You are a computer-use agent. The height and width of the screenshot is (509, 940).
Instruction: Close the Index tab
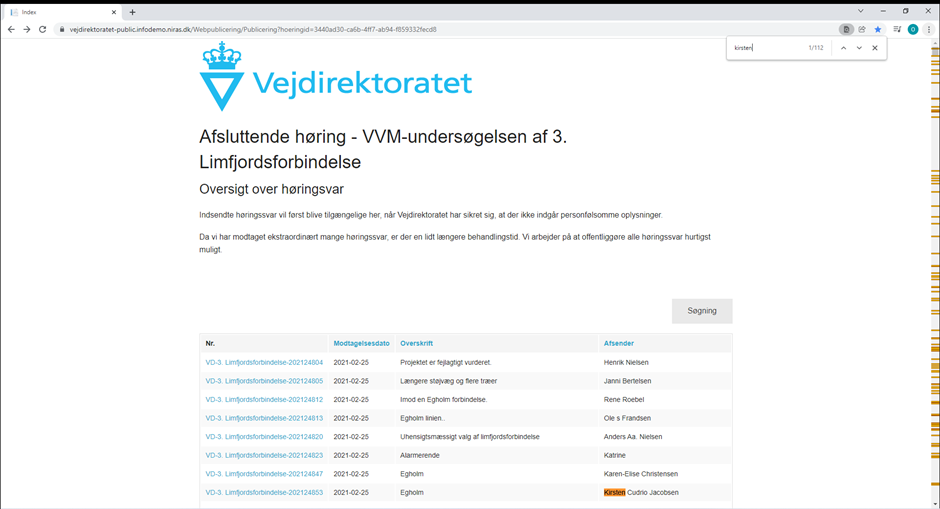[x=114, y=12]
